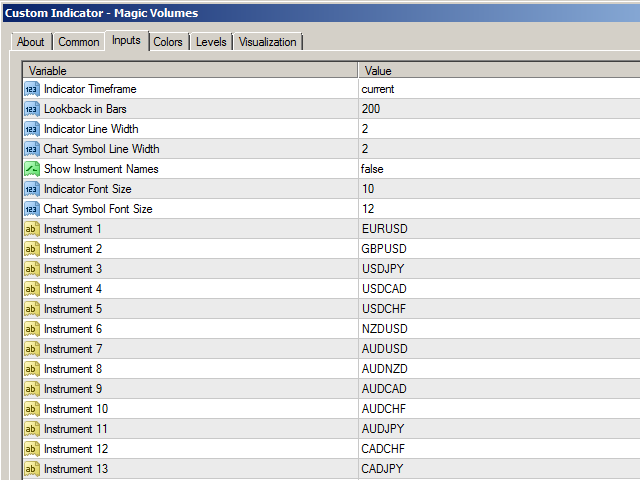This screenshot has width=640, height=480.
Task: Select the 'Chart Symbol Font Size' variable name
Action: [98, 209]
